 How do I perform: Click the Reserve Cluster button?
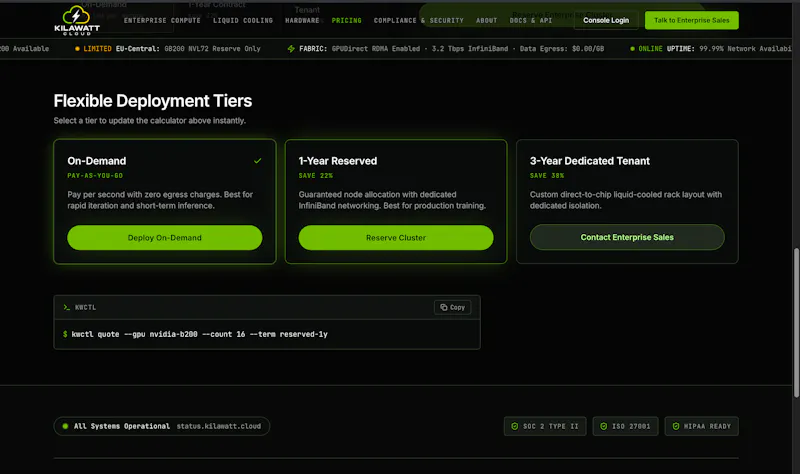coord(396,238)
